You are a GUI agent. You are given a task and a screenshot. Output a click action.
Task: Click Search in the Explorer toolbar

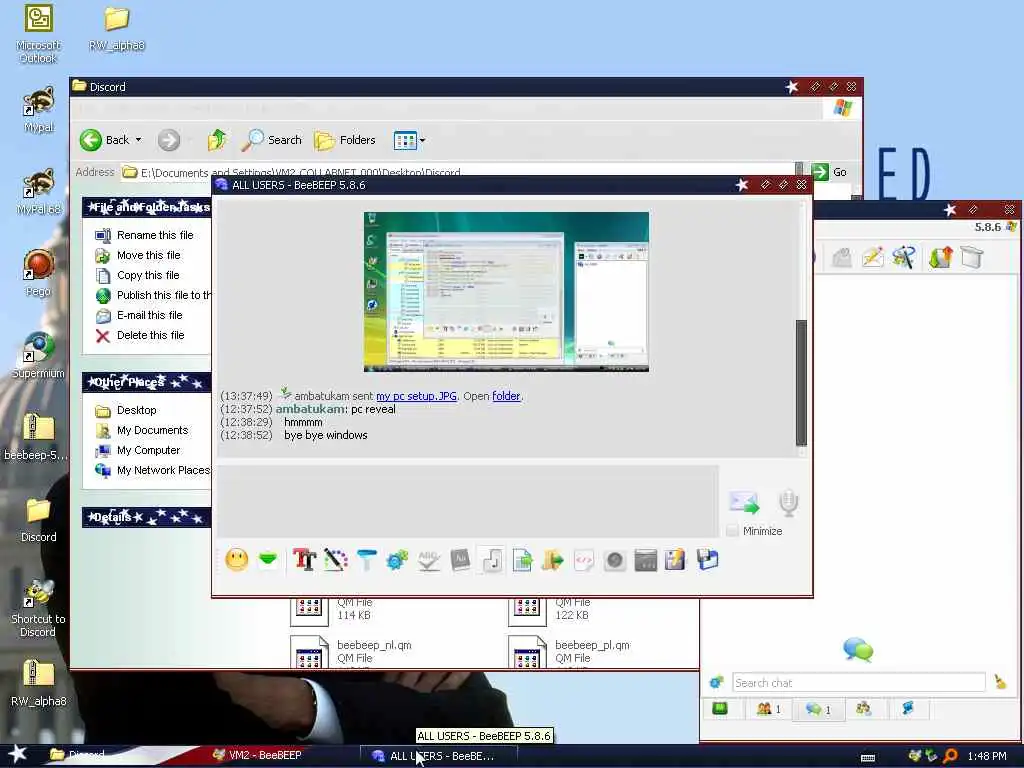tap(272, 140)
